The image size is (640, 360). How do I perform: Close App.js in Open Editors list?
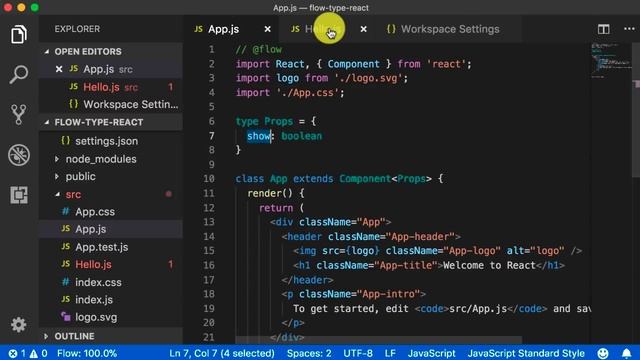click(59, 69)
